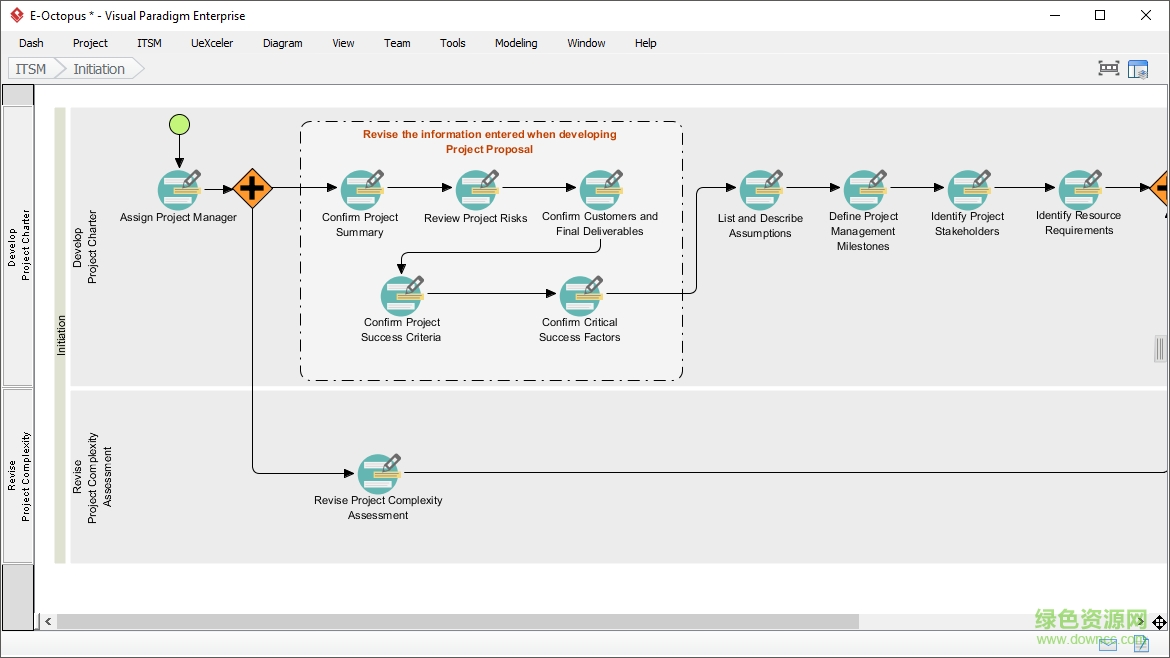Click the fit-to-window icon in top right
Screen dimensions: 1170x658
(x=1108, y=69)
